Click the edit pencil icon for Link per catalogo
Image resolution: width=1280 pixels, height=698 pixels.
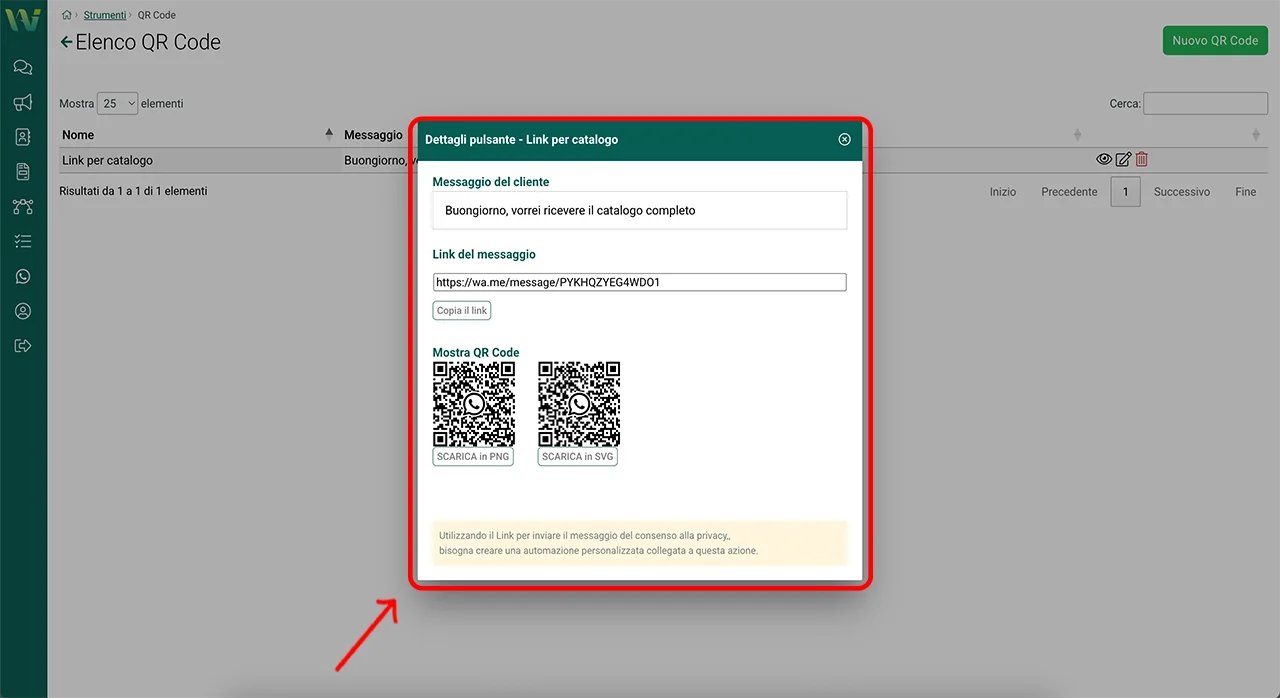tap(1123, 159)
